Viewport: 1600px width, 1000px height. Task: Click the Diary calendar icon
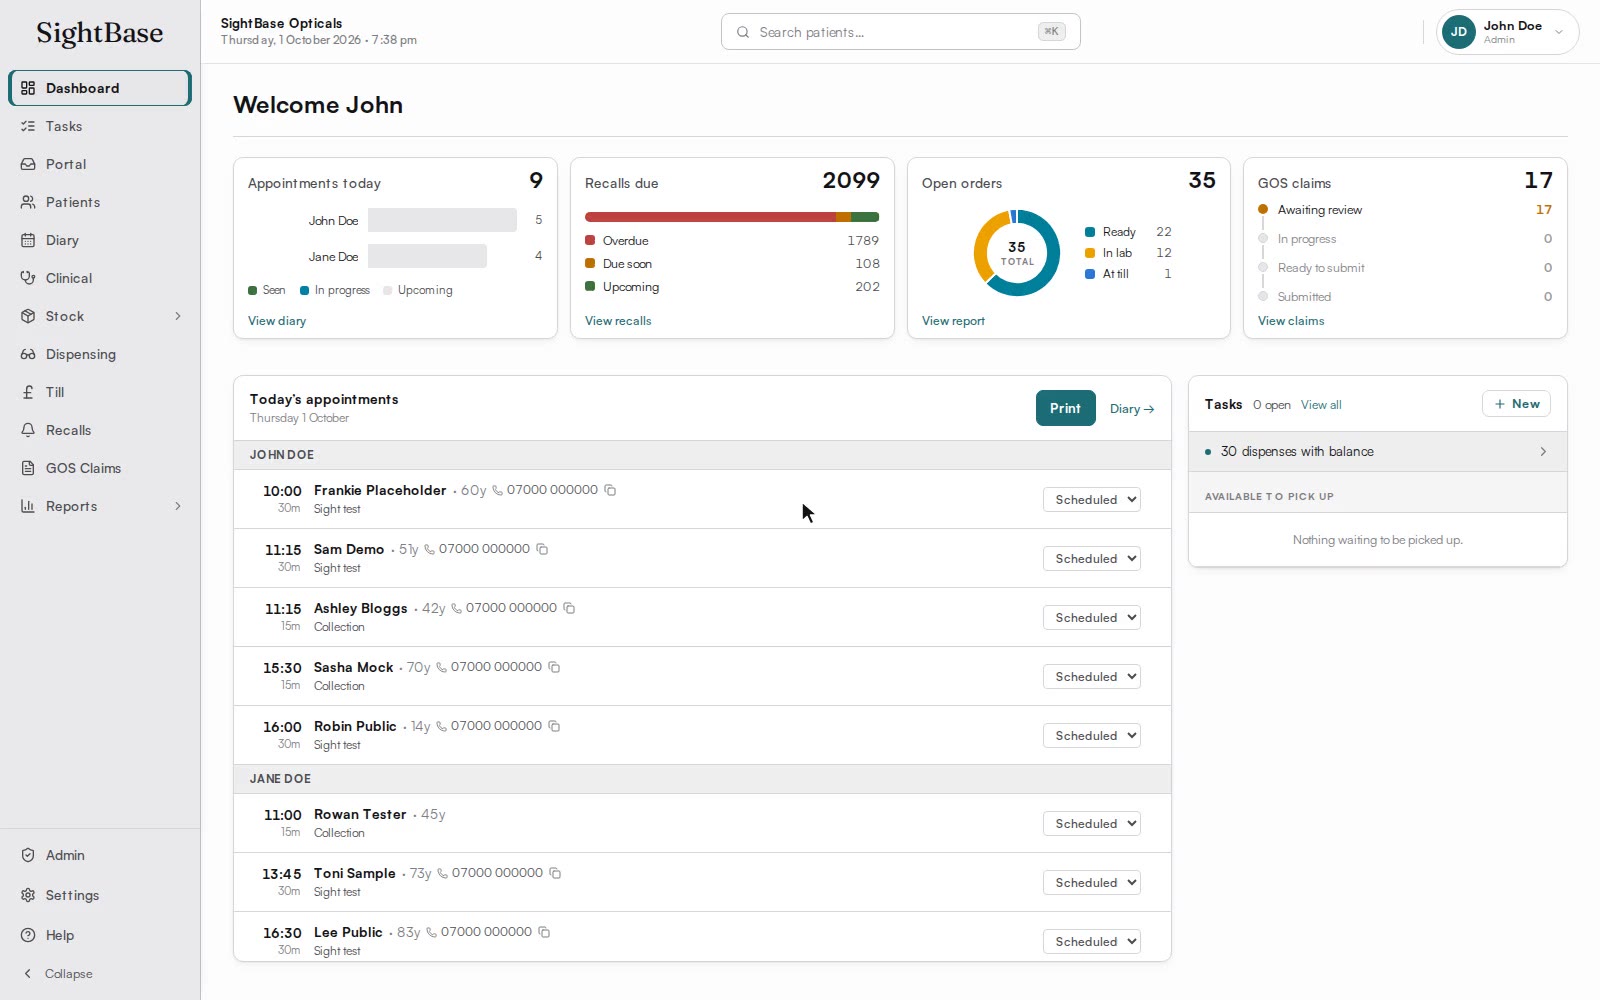point(28,240)
